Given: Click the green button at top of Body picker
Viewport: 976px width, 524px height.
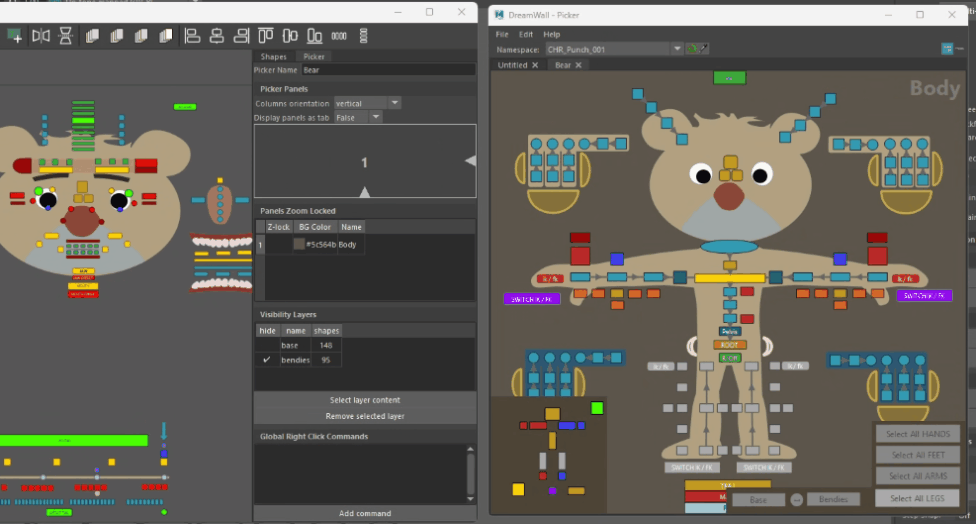Looking at the screenshot, I should 730,78.
